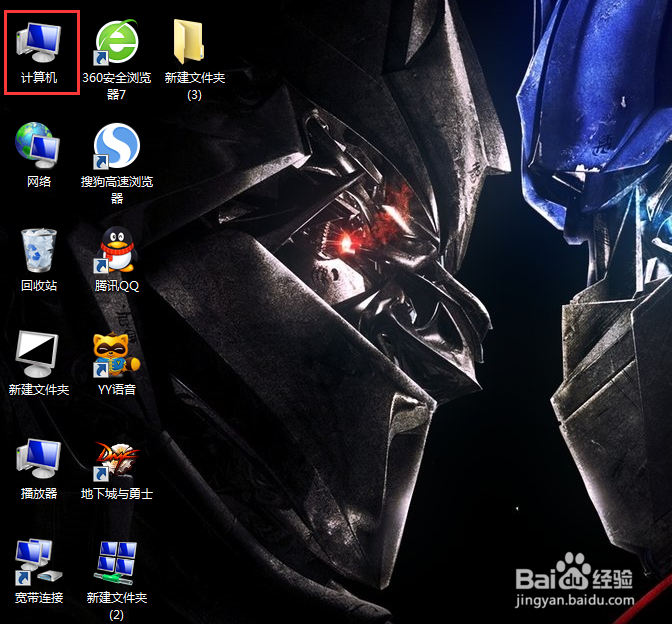Open the 地下城与勇士 DNF icon
The height and width of the screenshot is (624, 672).
click(117, 461)
